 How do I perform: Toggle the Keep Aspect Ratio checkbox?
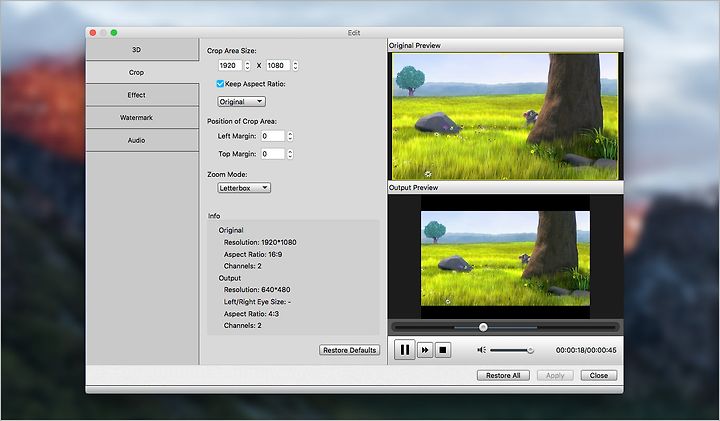click(x=220, y=84)
